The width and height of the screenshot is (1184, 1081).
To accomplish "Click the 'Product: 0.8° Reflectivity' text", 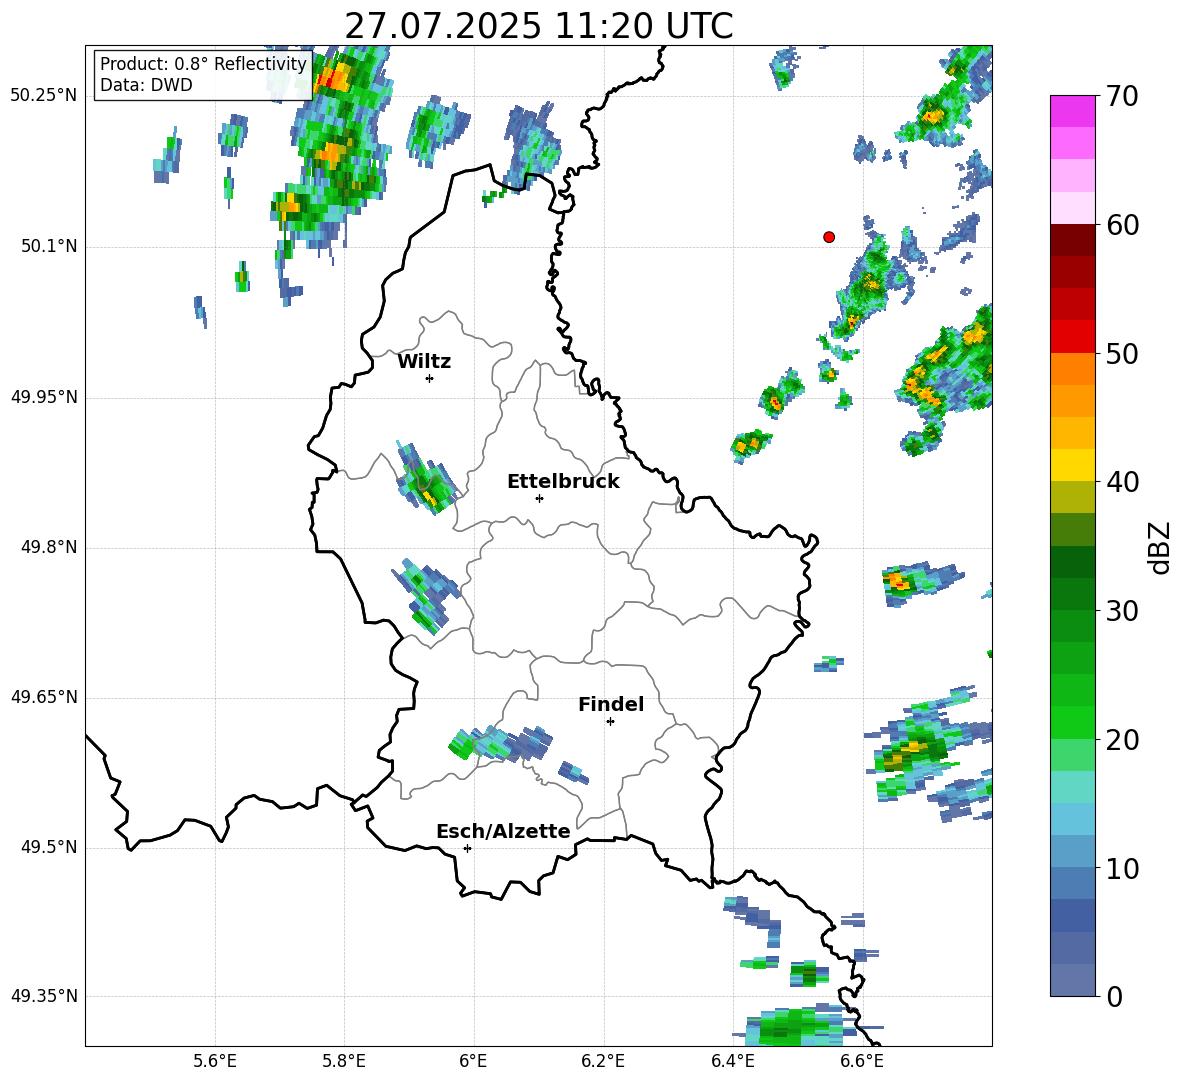I will pyautogui.click(x=203, y=64).
